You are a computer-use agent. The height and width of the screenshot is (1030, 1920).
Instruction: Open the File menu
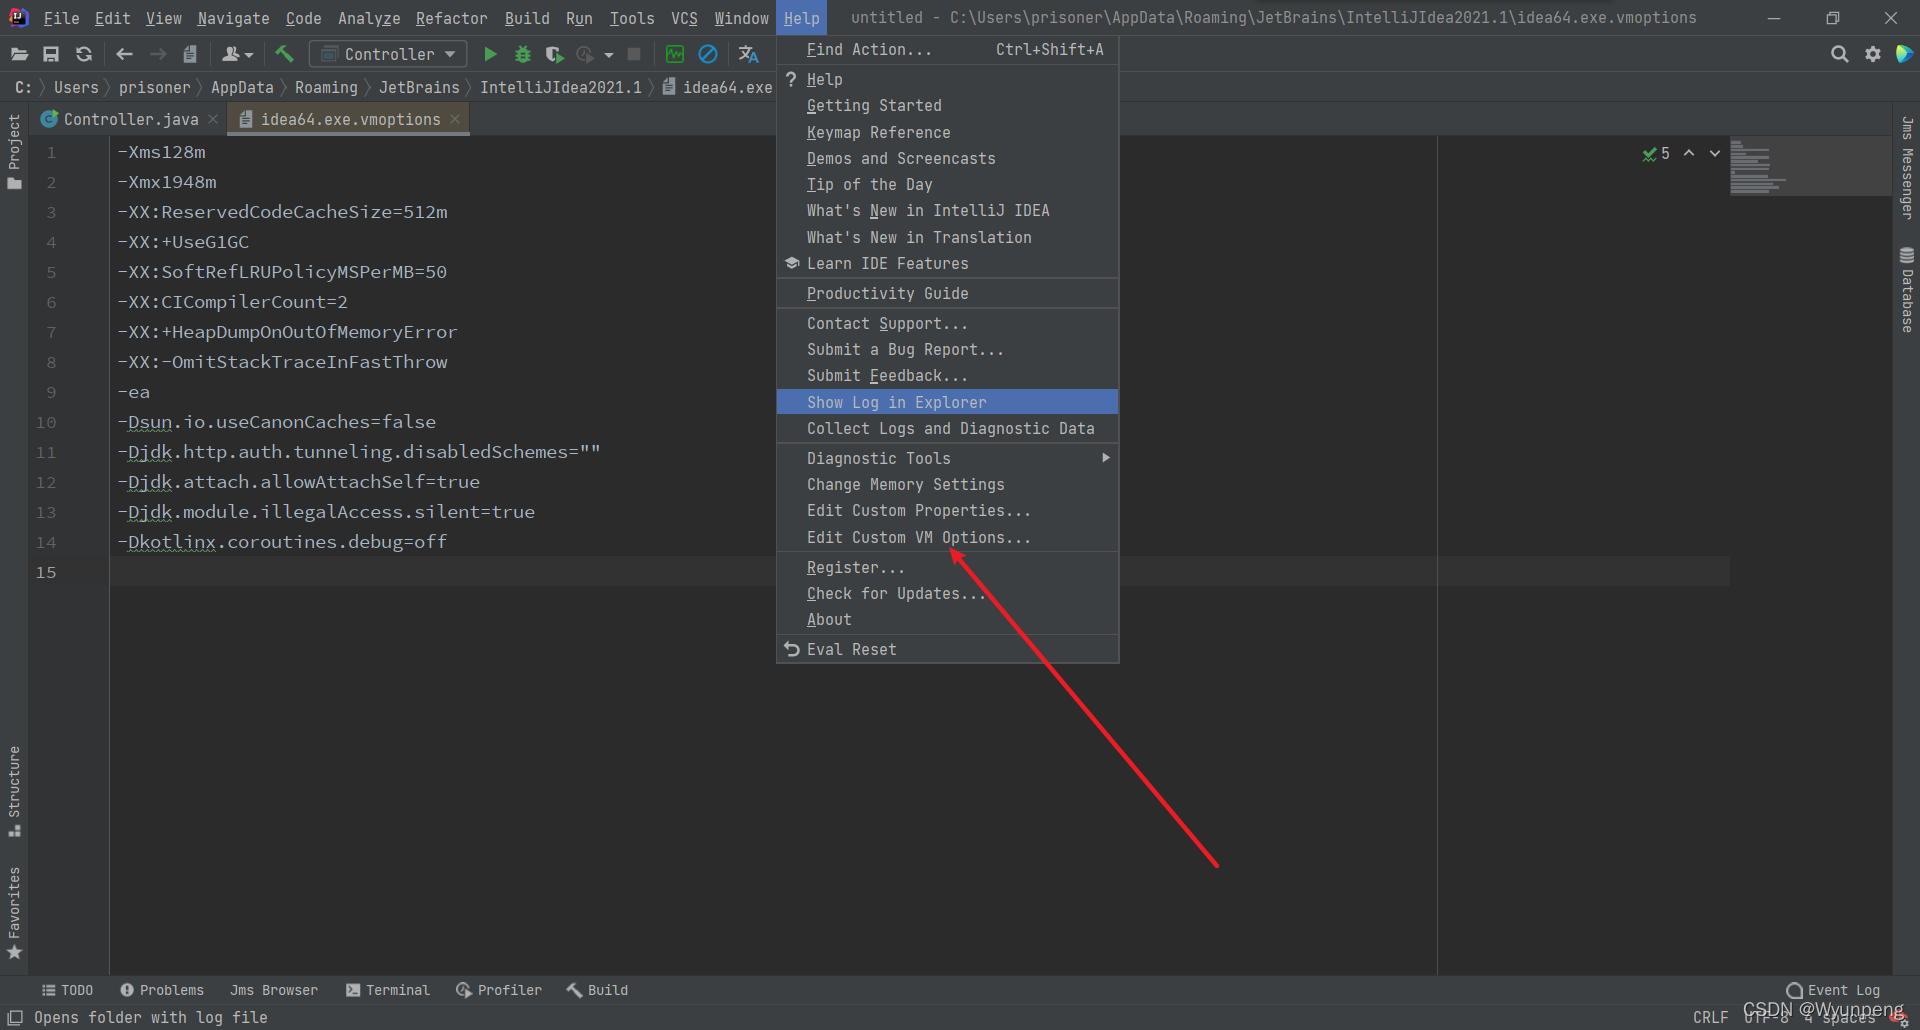pyautogui.click(x=61, y=18)
